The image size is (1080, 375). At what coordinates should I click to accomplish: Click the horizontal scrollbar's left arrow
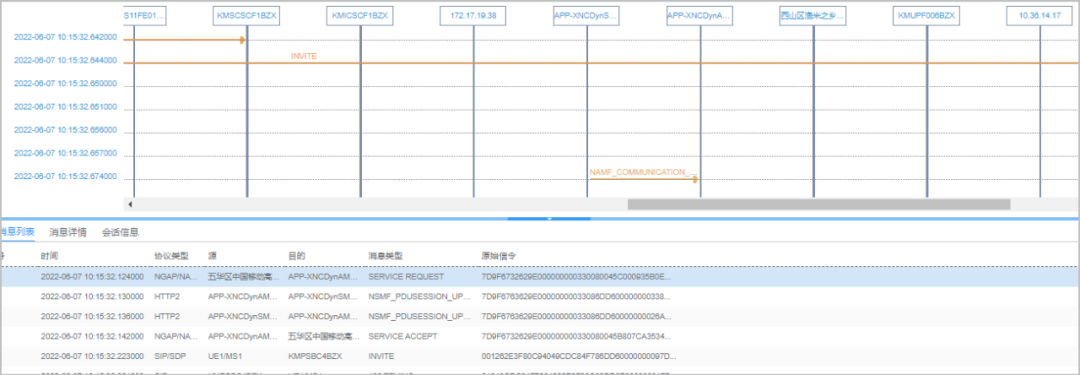[x=130, y=204]
